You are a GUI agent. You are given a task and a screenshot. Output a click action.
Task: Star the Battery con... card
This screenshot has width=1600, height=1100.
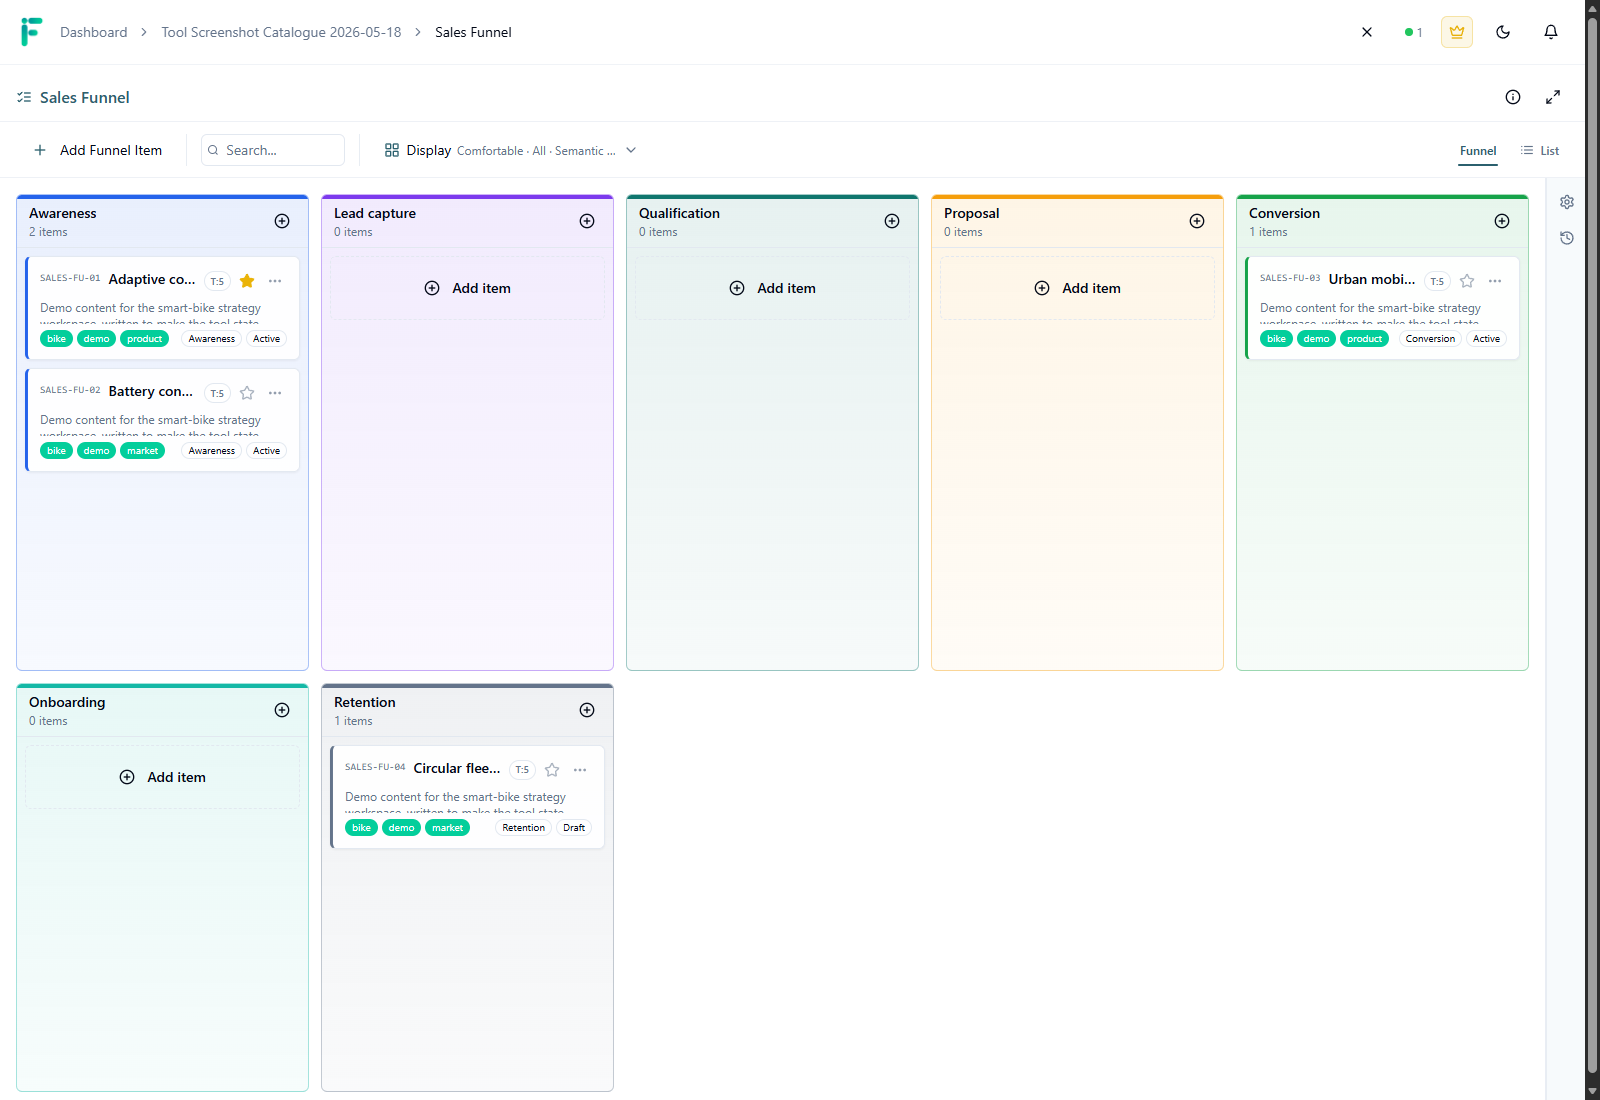[247, 393]
